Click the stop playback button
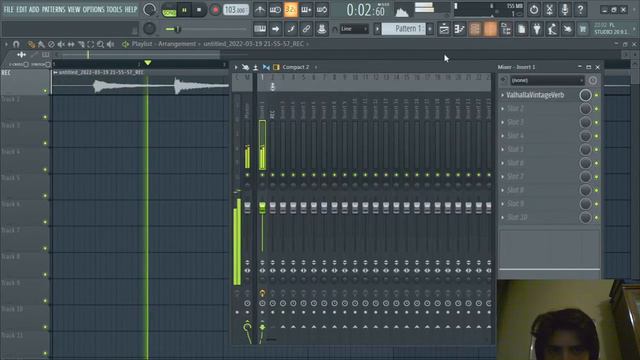This screenshot has width=640, height=360. pos(199,10)
